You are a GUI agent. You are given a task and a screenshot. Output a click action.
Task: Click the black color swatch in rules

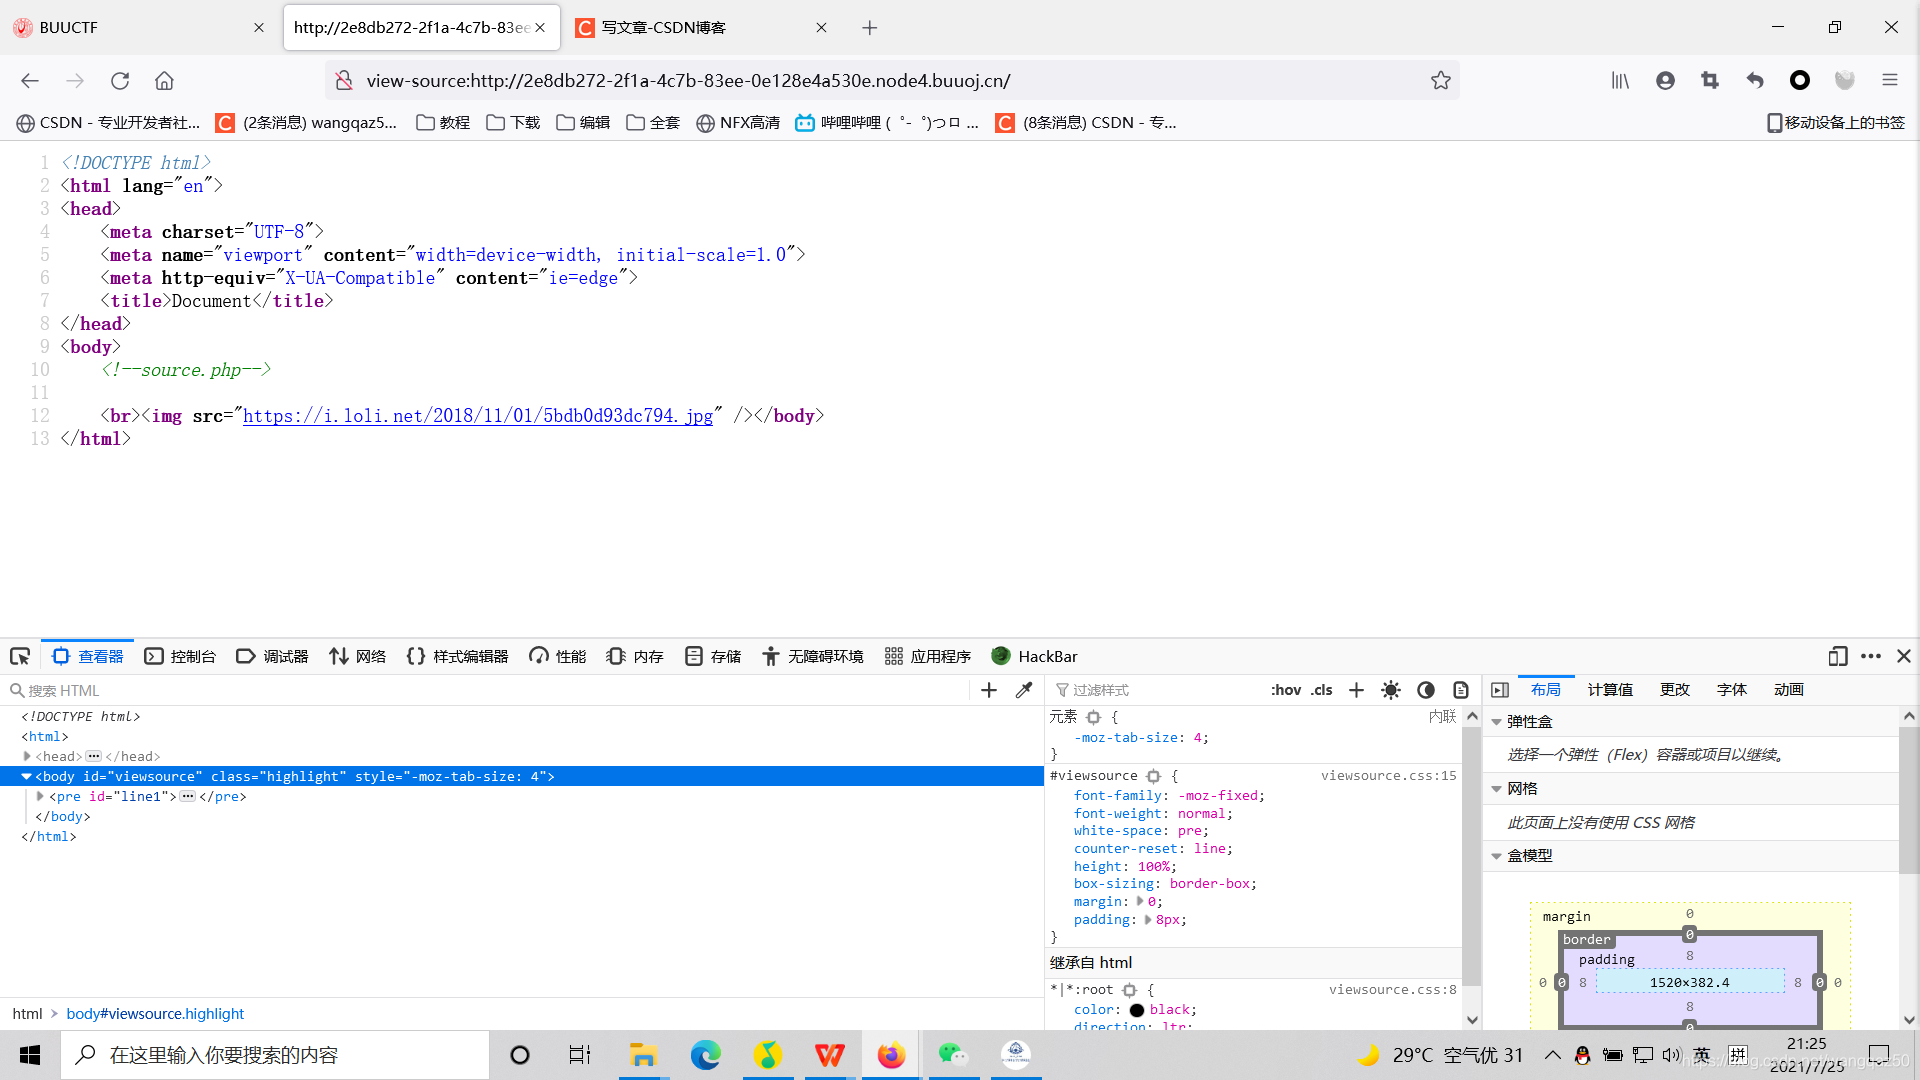(x=1137, y=1010)
